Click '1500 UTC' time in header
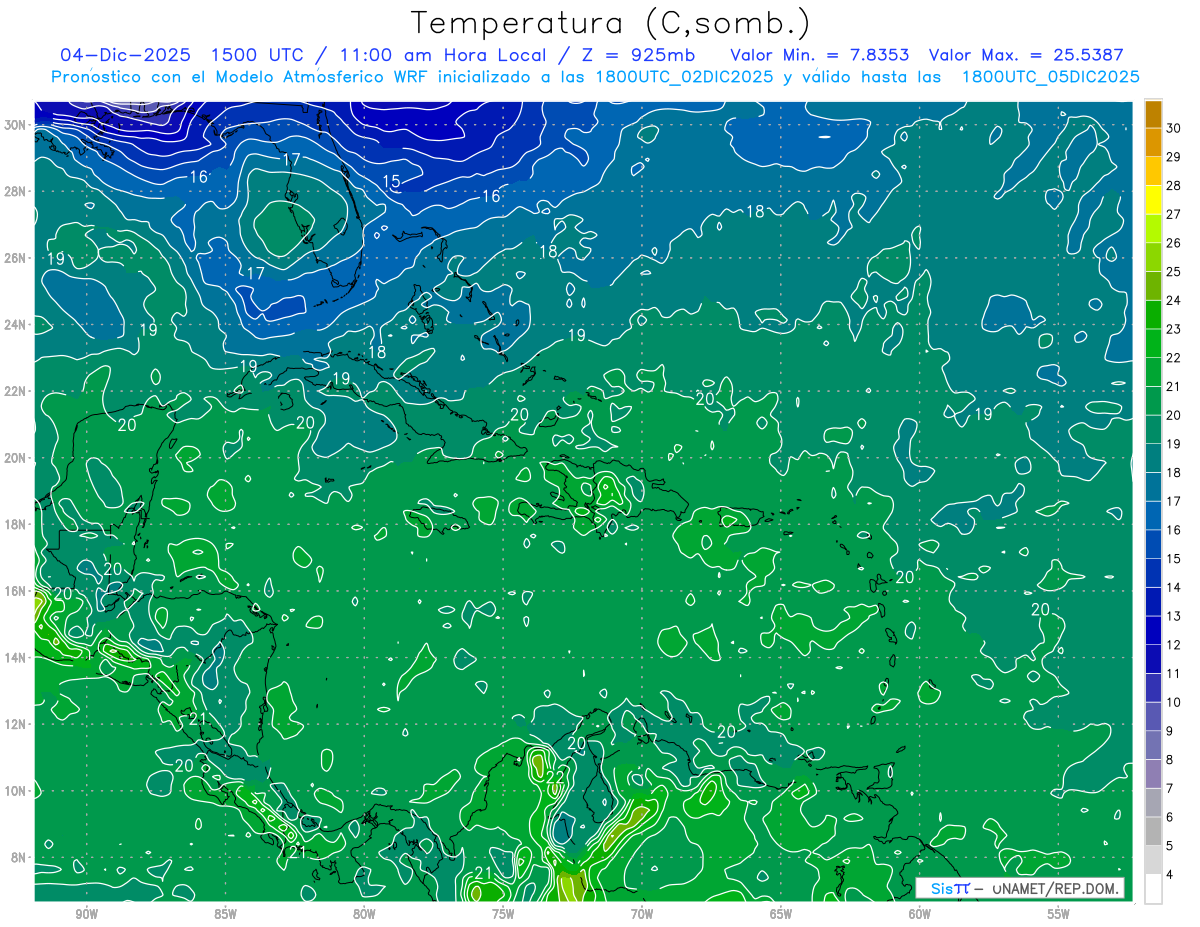The width and height of the screenshot is (1200, 927). pyautogui.click(x=258, y=54)
